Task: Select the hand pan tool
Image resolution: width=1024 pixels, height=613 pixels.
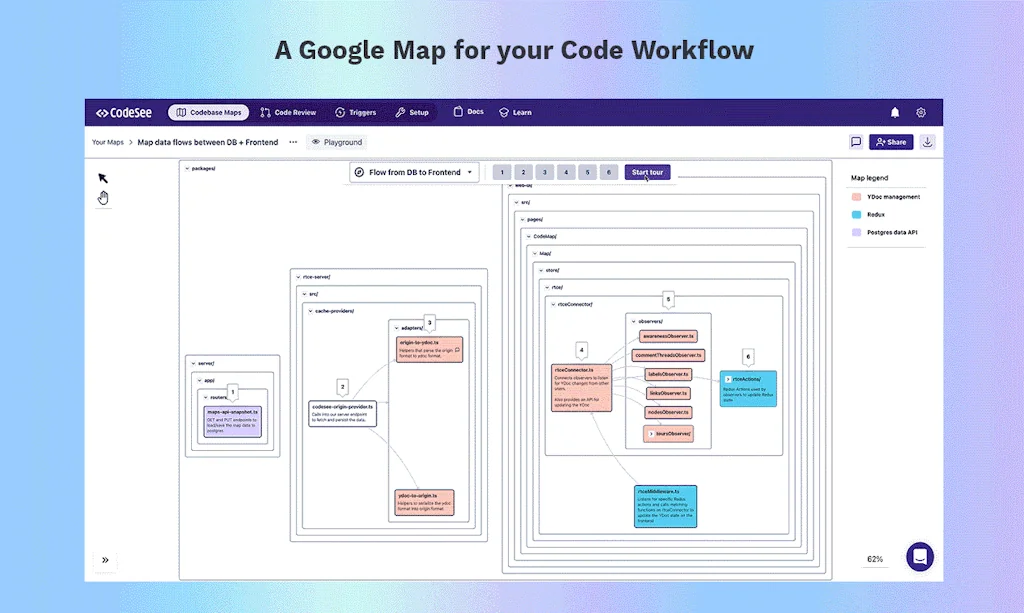Action: 102,198
